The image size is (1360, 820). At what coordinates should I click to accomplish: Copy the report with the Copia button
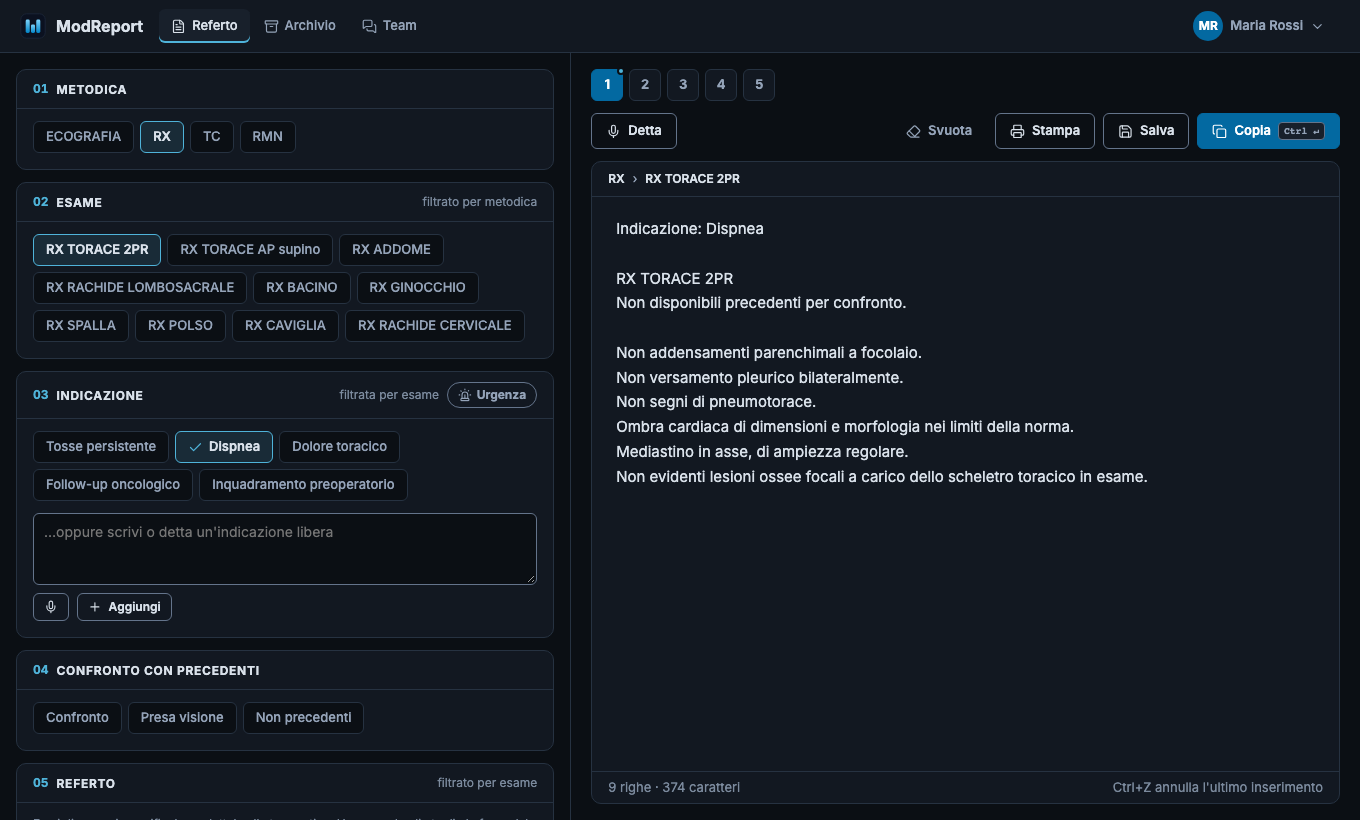coord(1268,131)
